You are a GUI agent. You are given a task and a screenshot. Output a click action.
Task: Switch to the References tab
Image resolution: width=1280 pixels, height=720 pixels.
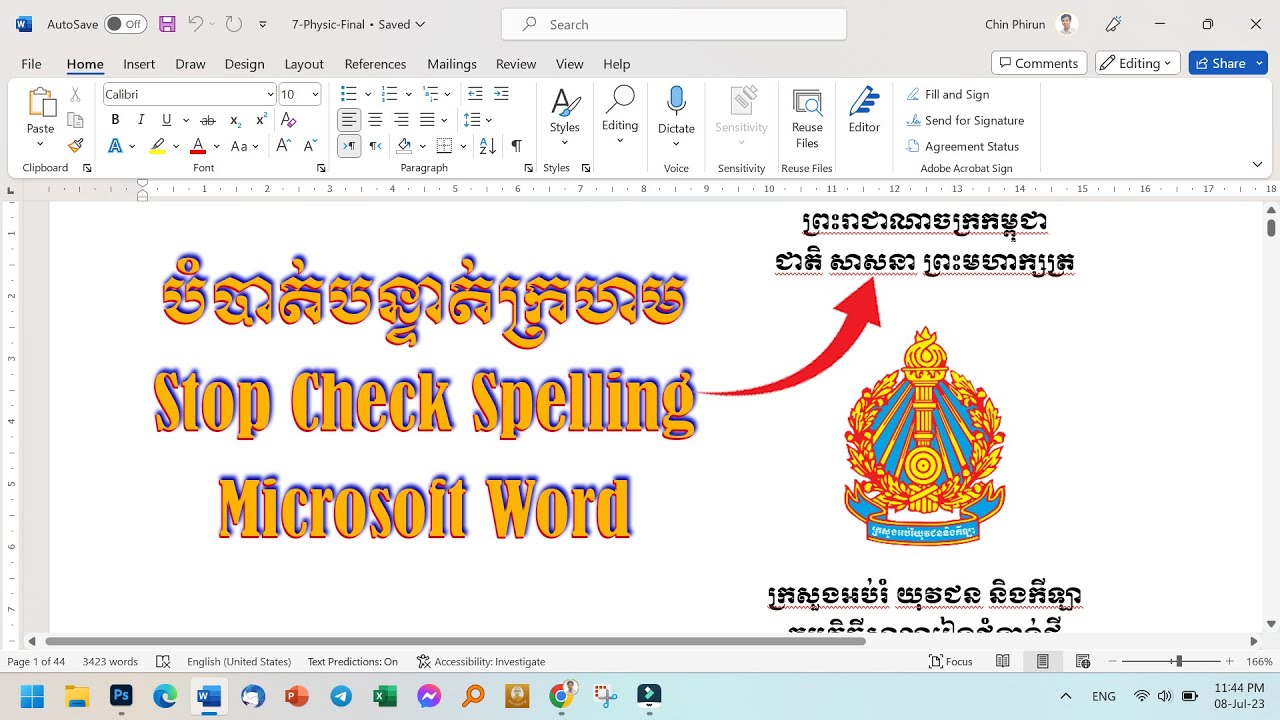(x=375, y=64)
